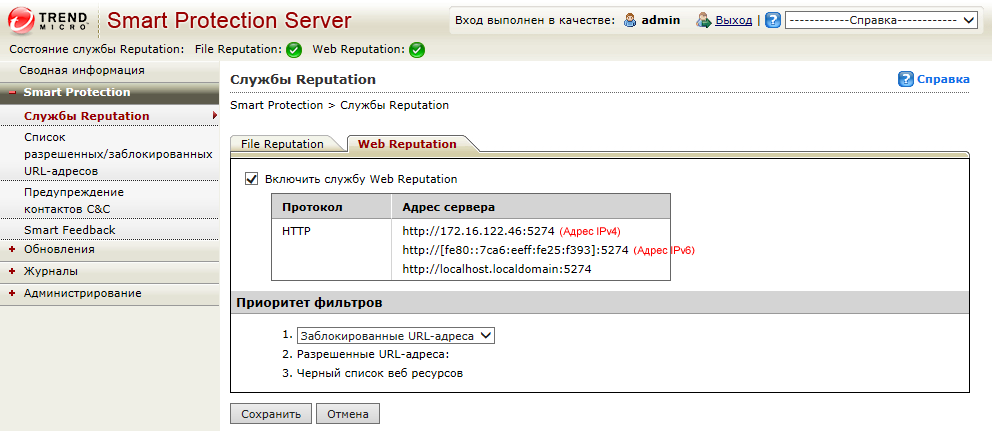Click the logout icon next to Выход
The width and height of the screenshot is (992, 431).
(x=704, y=20)
